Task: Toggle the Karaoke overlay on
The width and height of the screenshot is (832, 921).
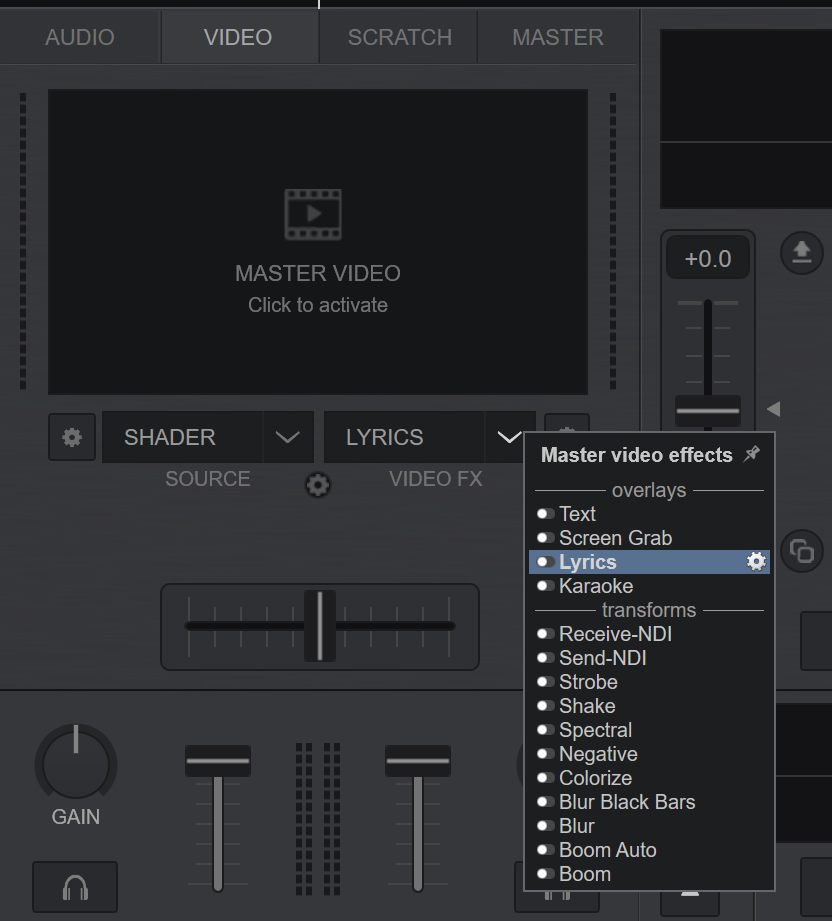Action: click(x=546, y=586)
